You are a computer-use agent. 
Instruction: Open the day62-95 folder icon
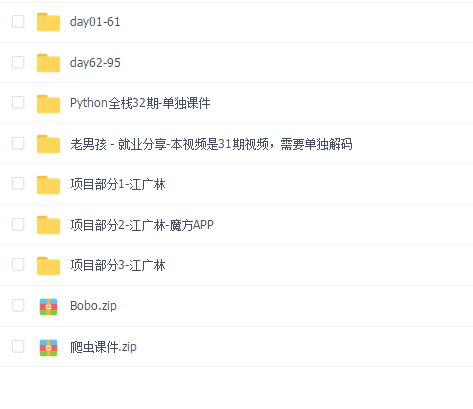(48, 63)
